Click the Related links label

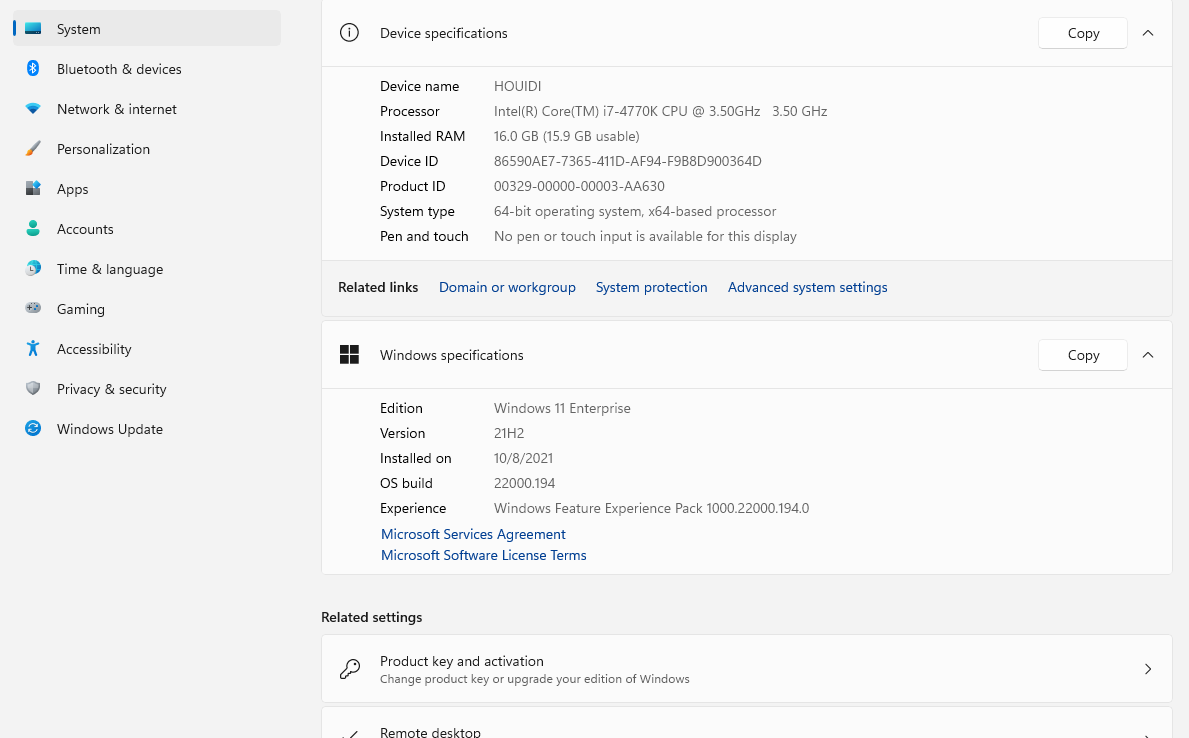(378, 287)
